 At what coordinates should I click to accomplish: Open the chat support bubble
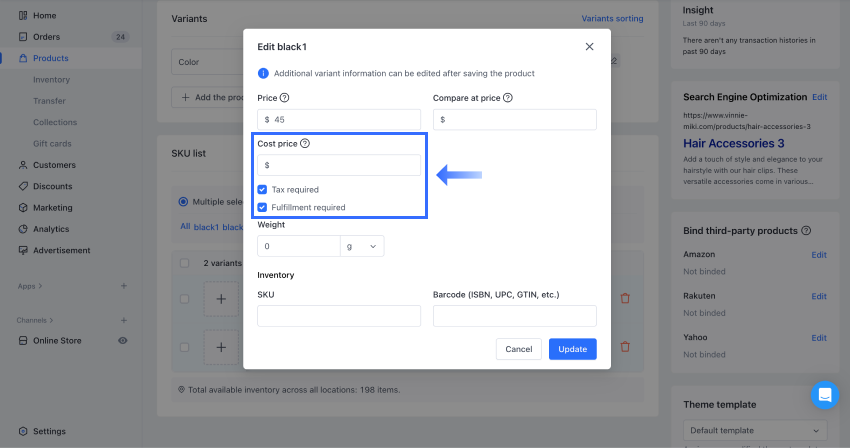click(x=825, y=395)
